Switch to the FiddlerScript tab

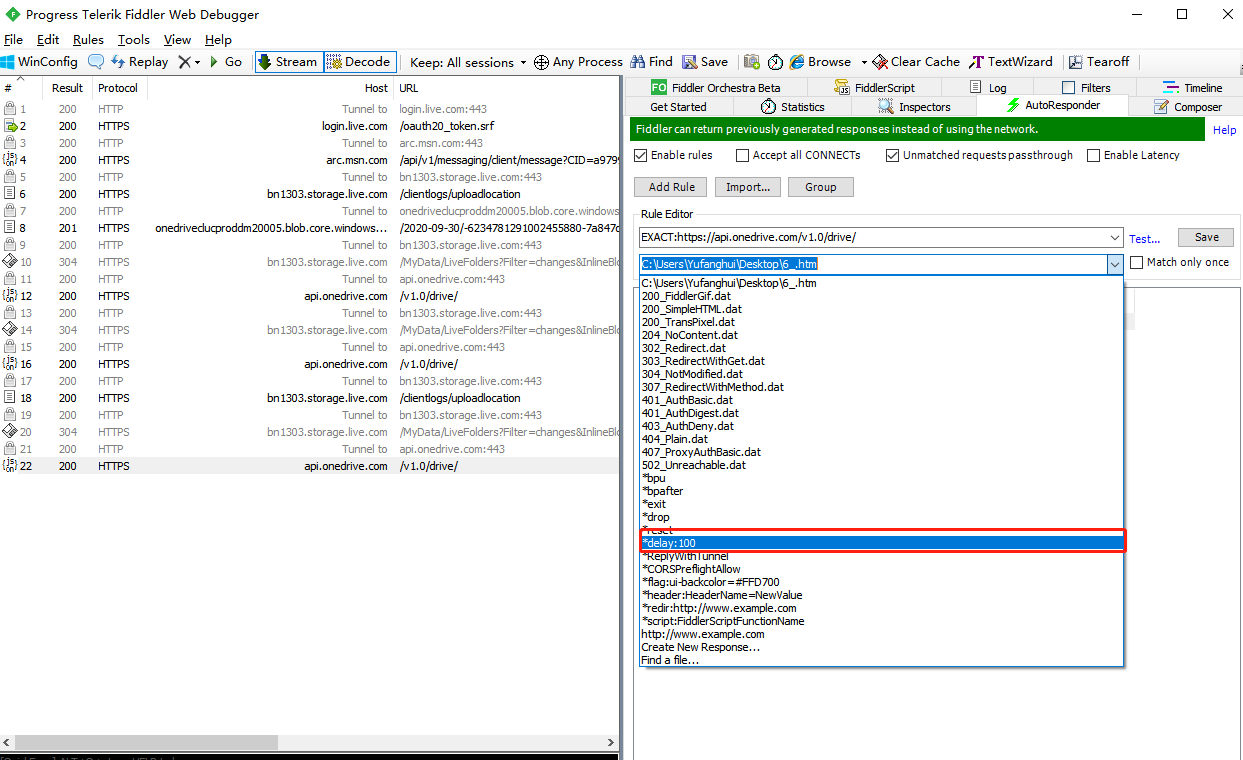pyautogui.click(x=873, y=88)
